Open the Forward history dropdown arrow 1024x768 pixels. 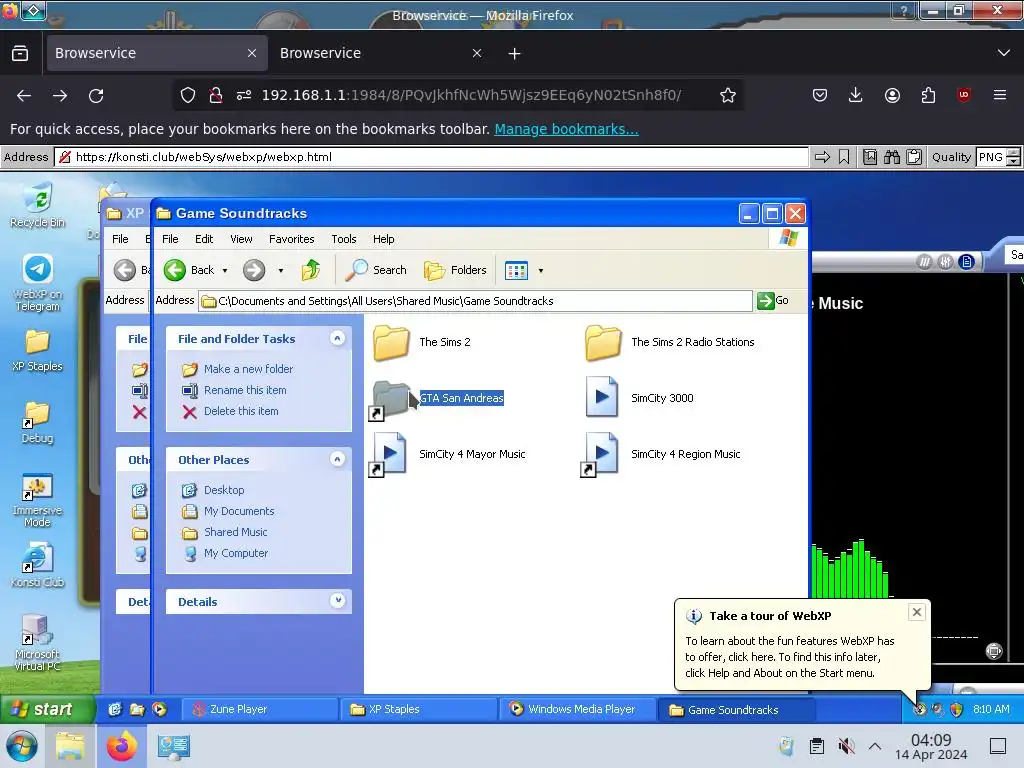(x=281, y=270)
